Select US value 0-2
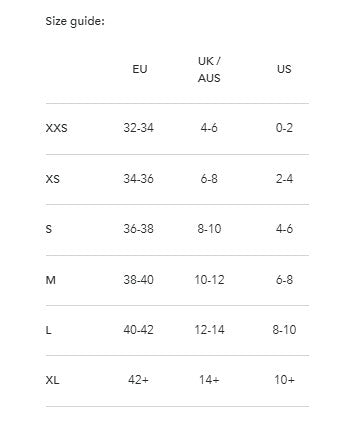The width and height of the screenshot is (364, 441). point(284,128)
